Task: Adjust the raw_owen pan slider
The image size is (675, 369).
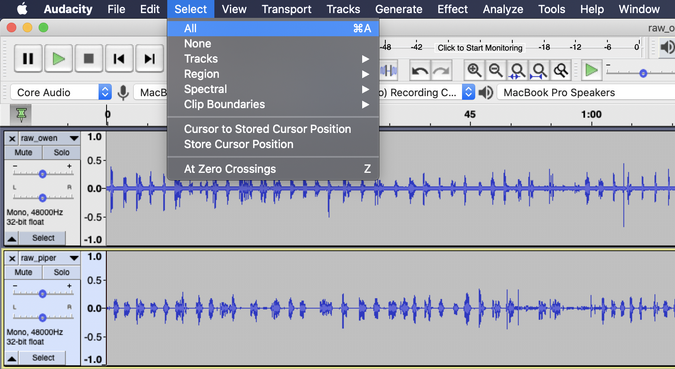Action: (43, 198)
